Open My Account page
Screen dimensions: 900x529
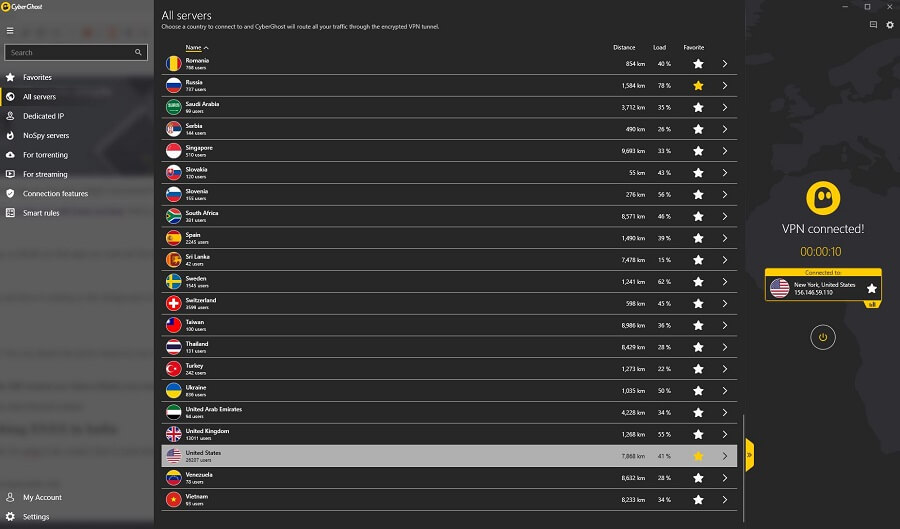tap(42, 497)
